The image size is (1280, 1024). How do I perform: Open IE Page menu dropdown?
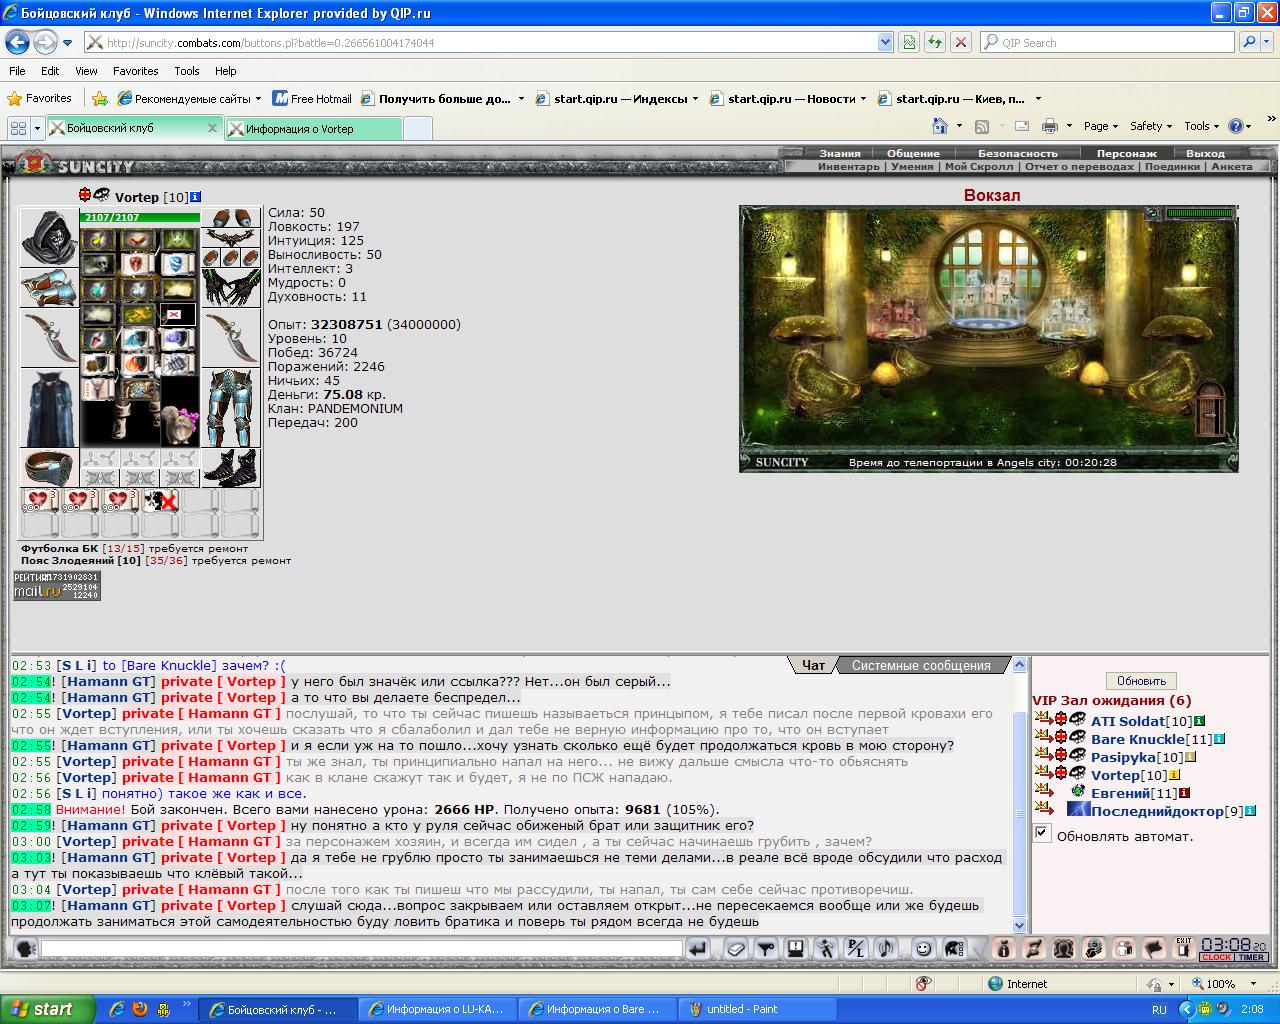coord(1101,126)
